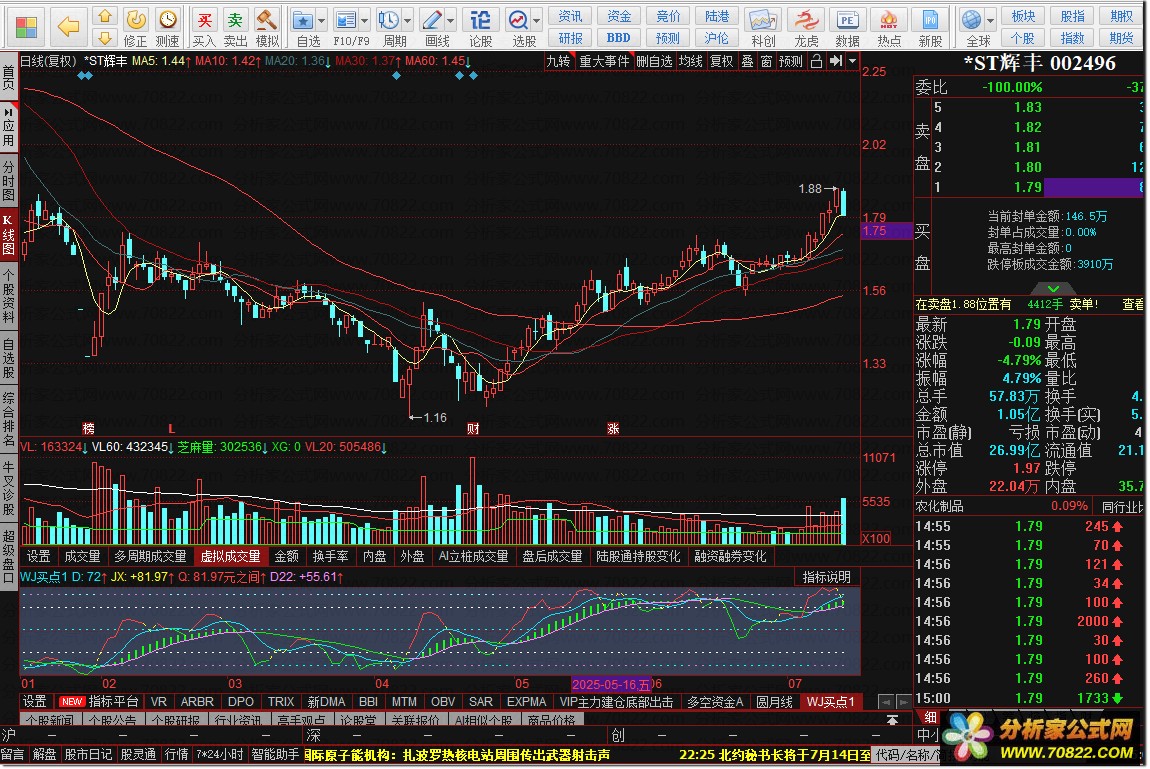Click the page-down arrow icon in toolbar
The width and height of the screenshot is (1150, 769).
click(105, 37)
